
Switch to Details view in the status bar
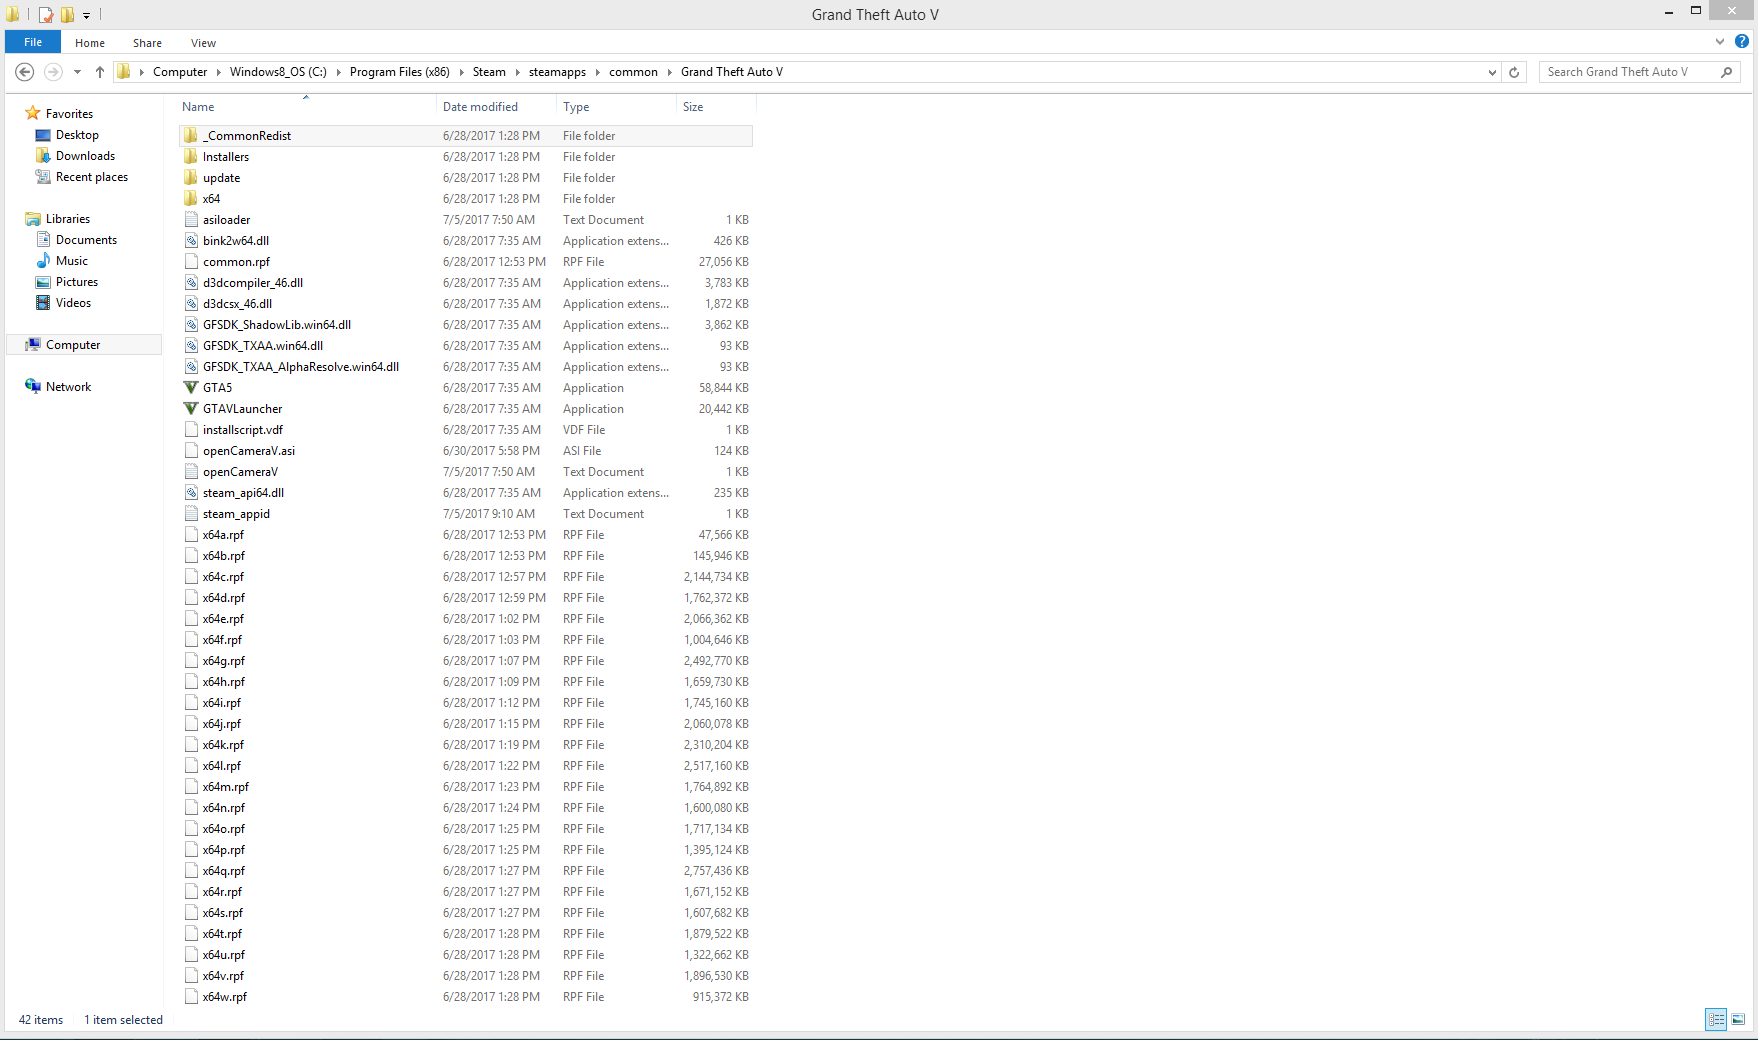click(x=1717, y=1019)
